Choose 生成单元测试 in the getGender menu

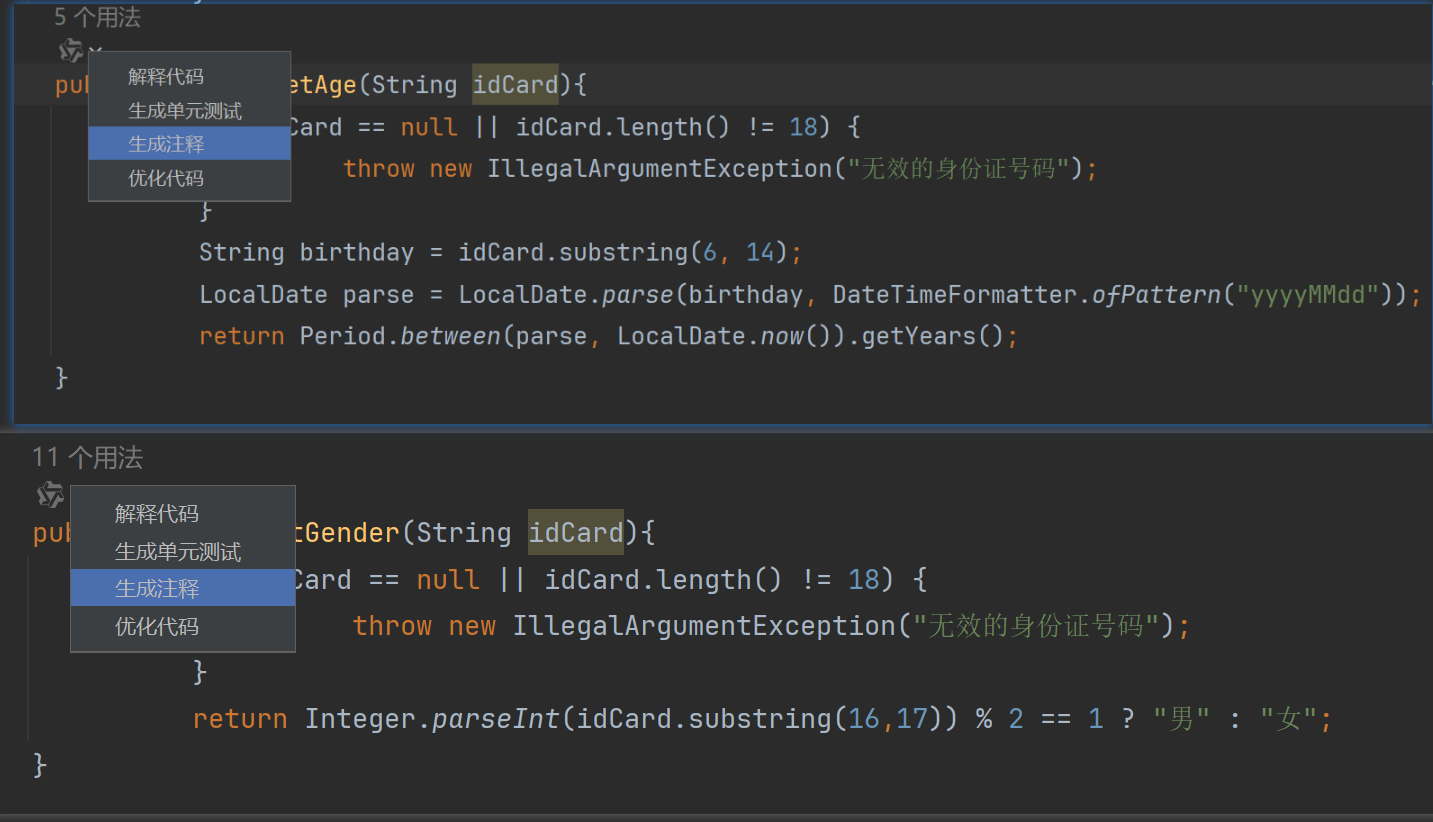178,552
